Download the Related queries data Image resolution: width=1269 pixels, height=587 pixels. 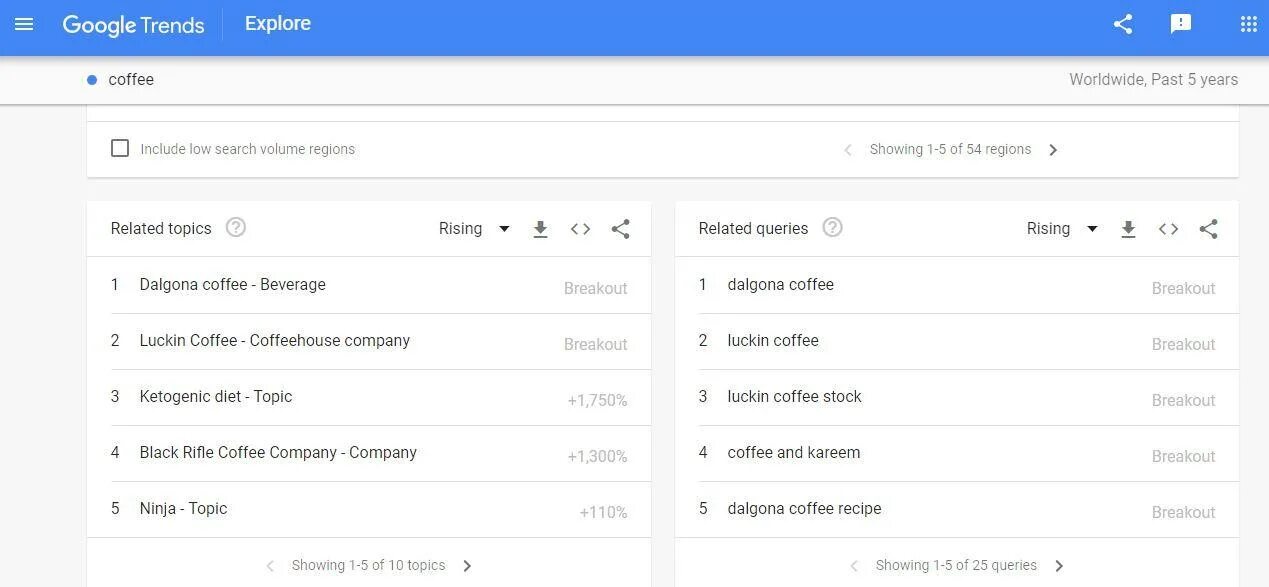click(x=1129, y=228)
